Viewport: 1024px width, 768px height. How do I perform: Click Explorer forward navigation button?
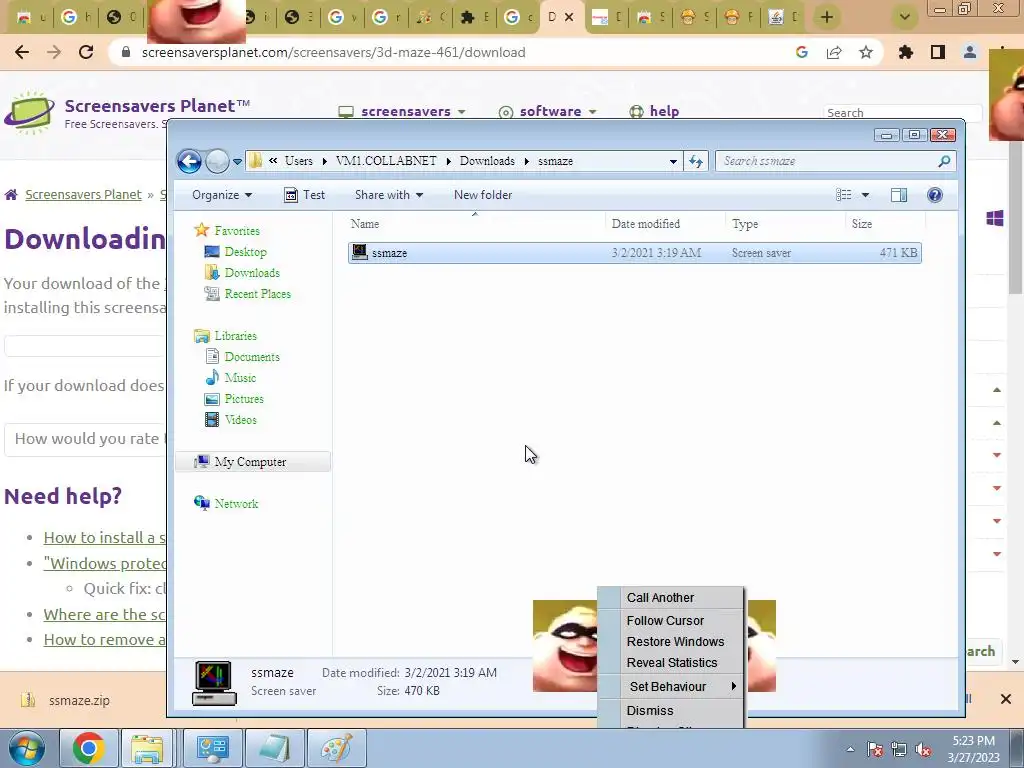point(217,161)
